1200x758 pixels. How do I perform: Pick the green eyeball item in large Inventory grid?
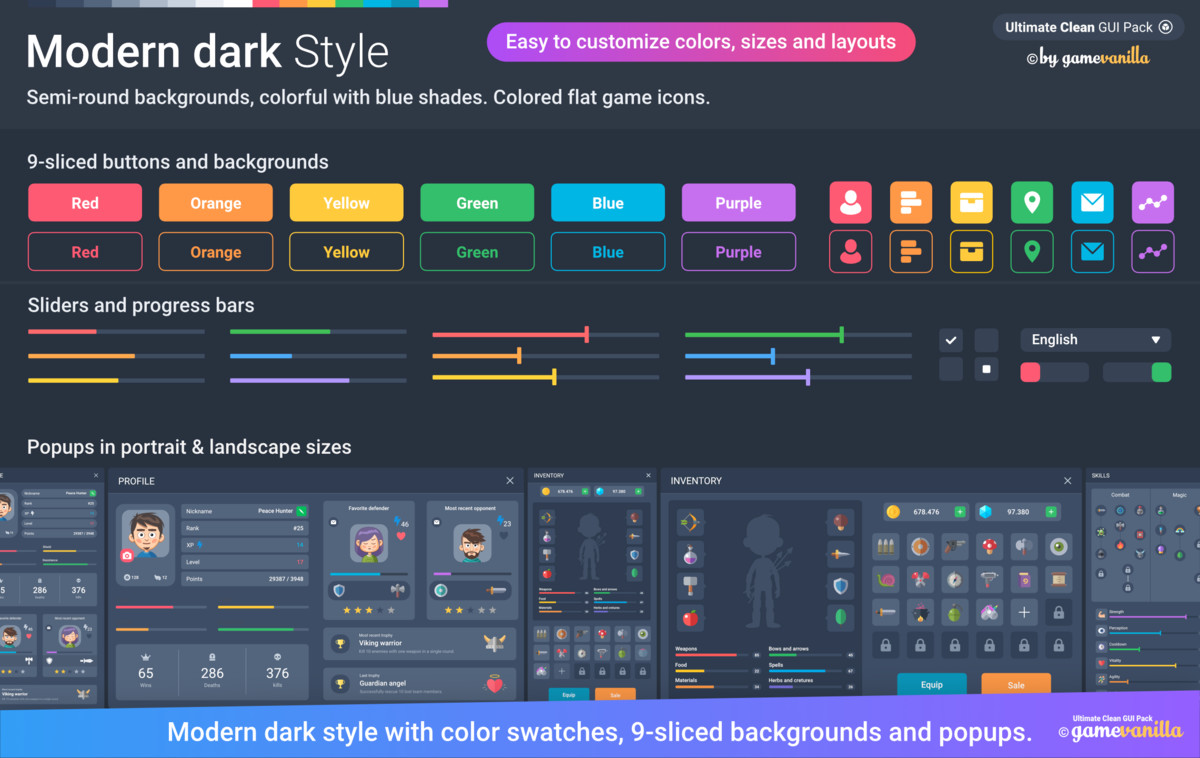(x=1059, y=546)
